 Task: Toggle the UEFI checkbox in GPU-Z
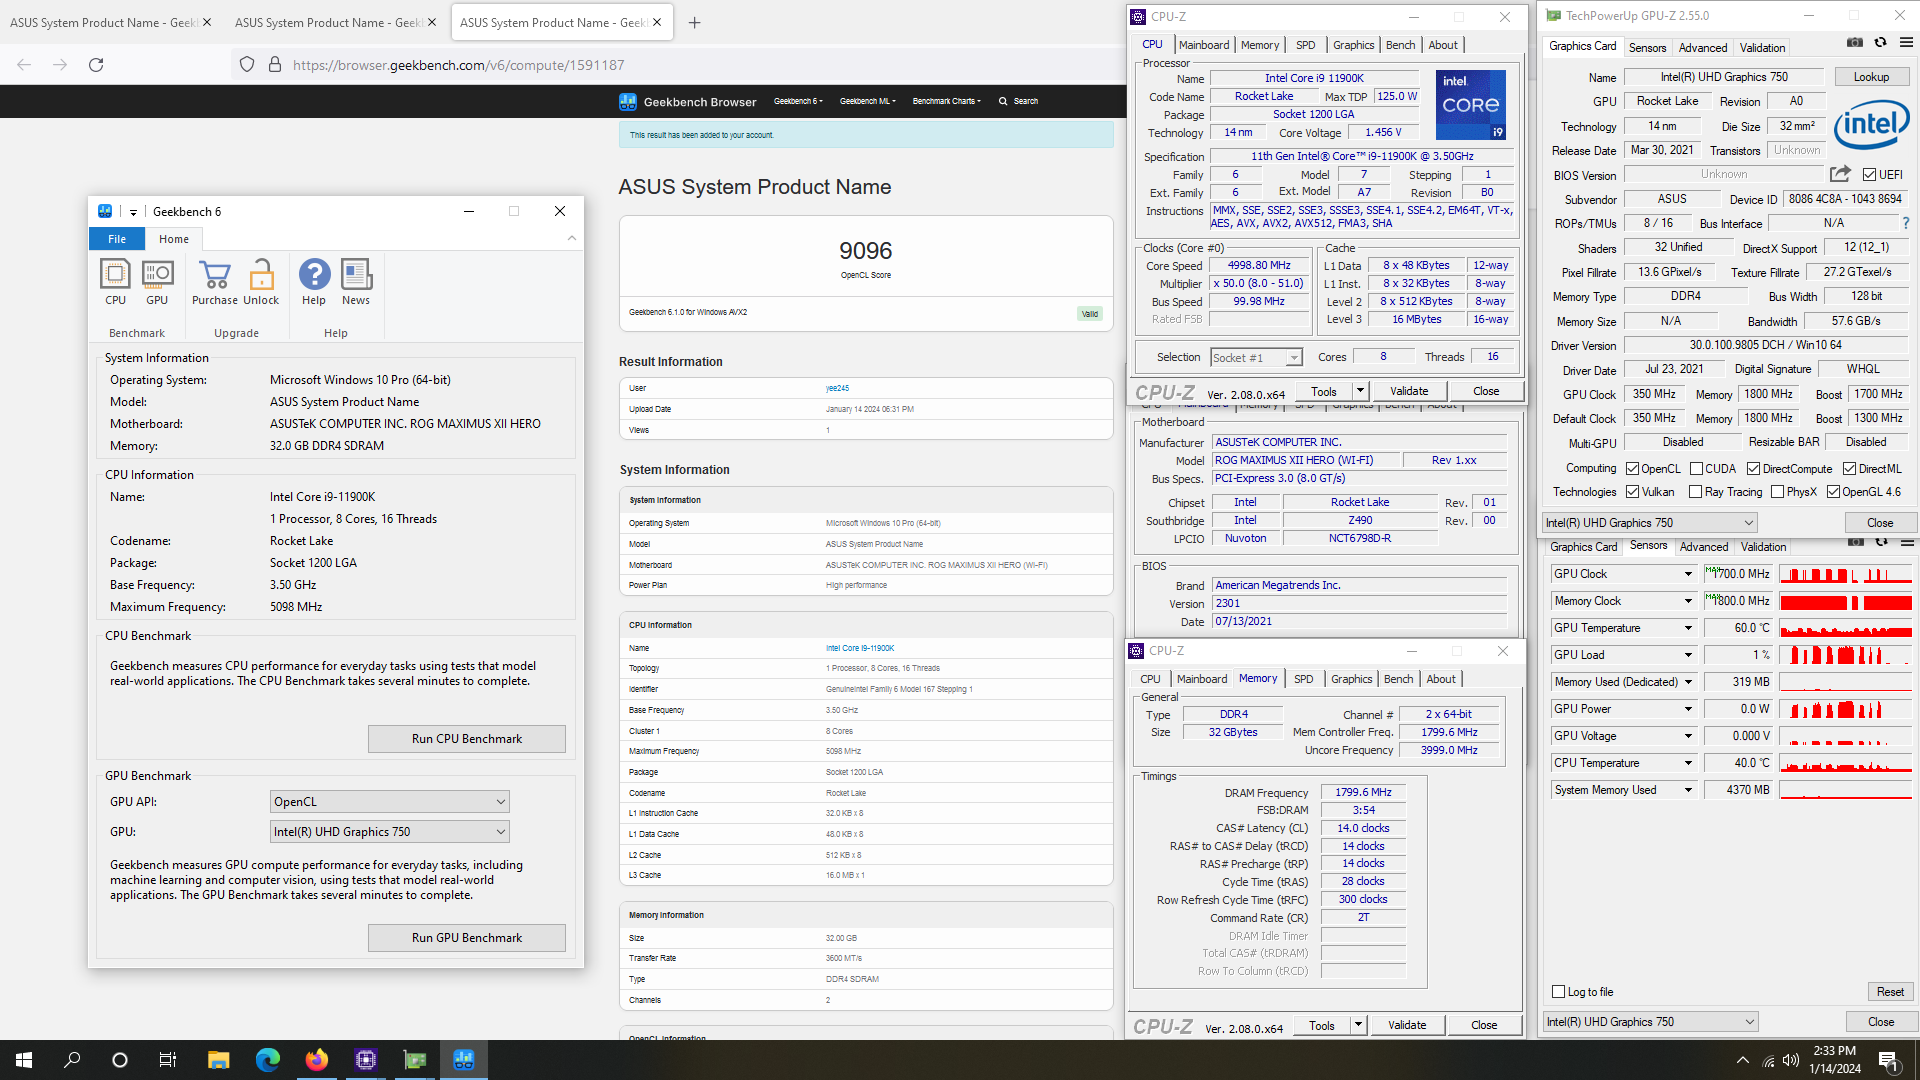click(x=1869, y=174)
